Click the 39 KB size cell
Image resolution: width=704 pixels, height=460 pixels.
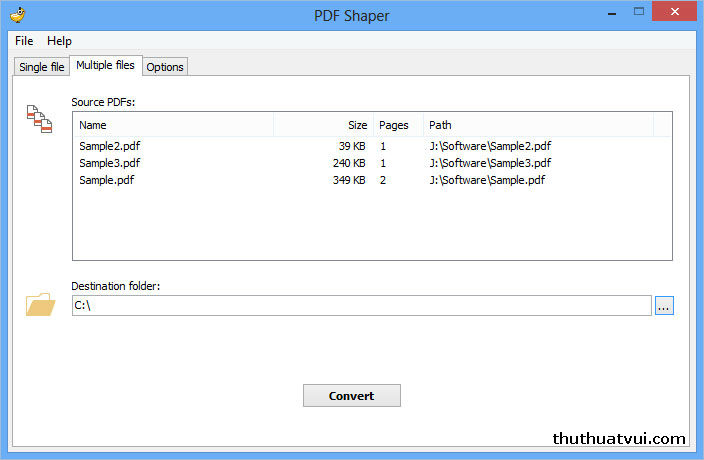point(352,146)
